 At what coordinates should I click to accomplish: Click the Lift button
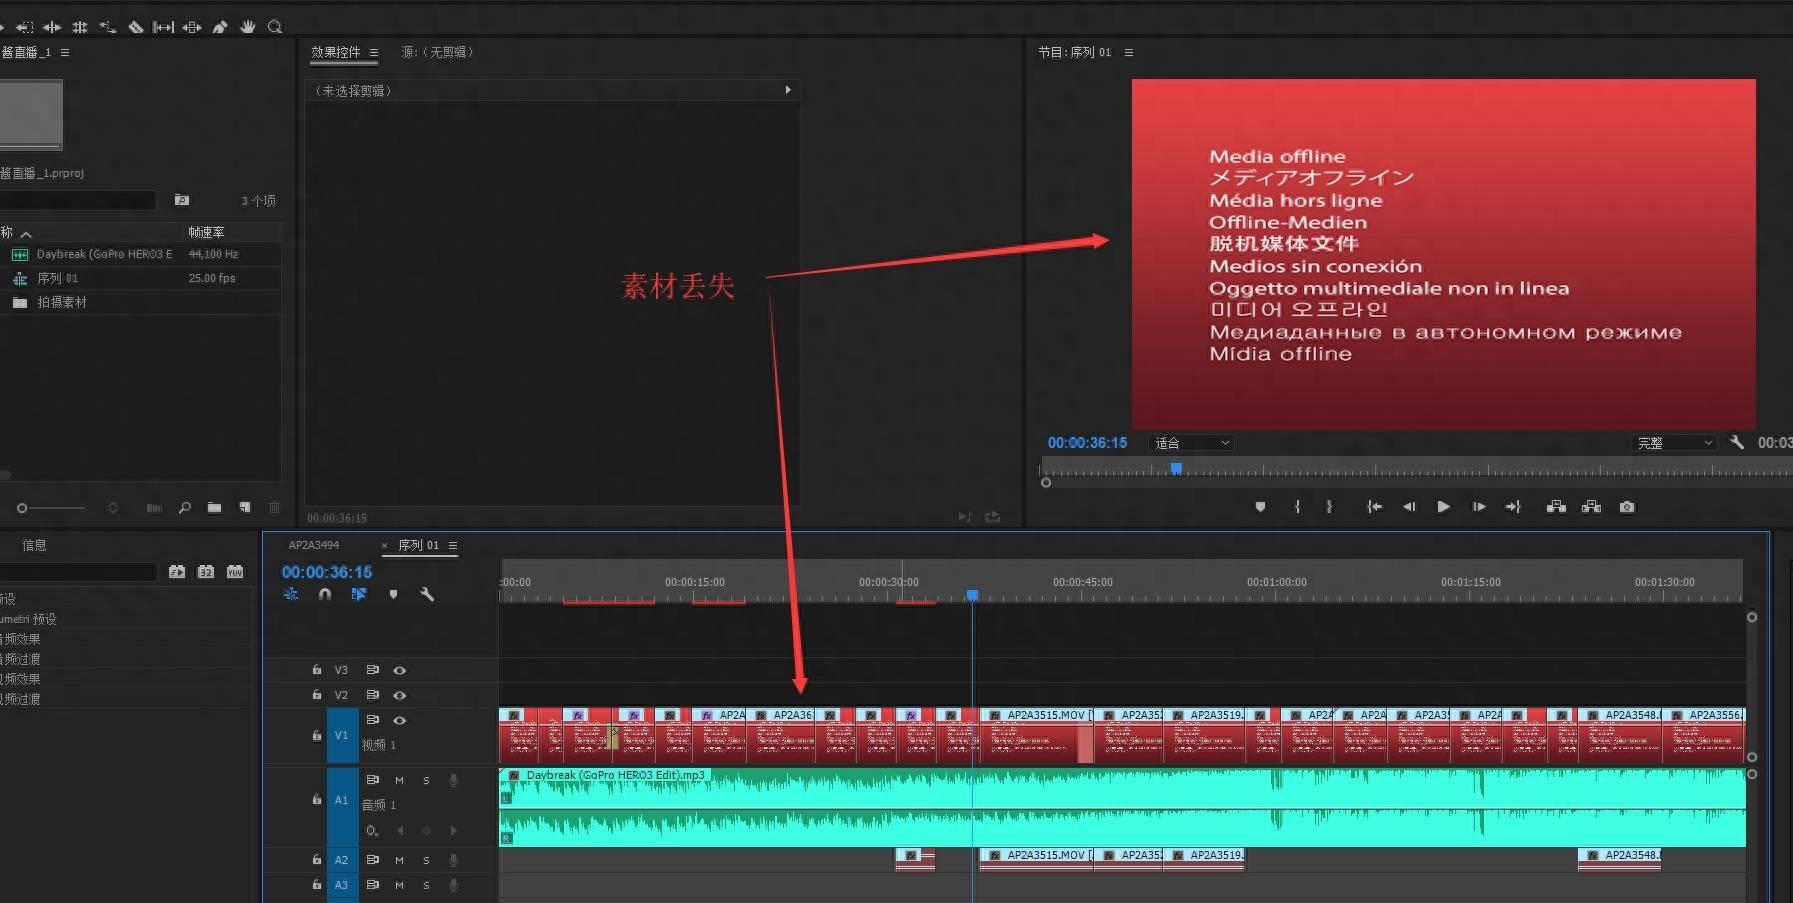point(1556,507)
